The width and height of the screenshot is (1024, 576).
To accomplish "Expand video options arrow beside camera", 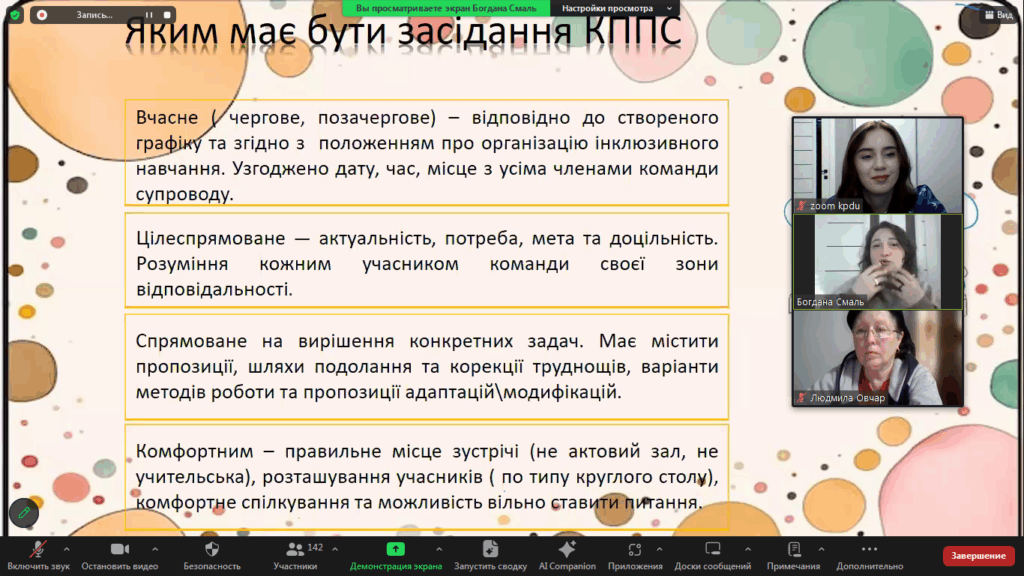I will click(x=154, y=549).
